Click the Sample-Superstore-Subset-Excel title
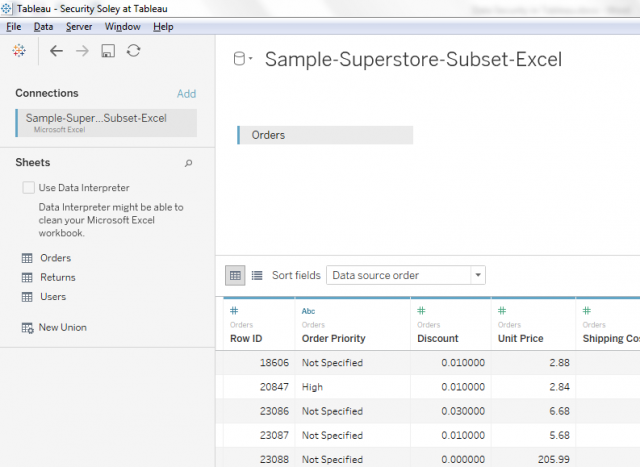The width and height of the screenshot is (640, 467). pyautogui.click(x=413, y=59)
